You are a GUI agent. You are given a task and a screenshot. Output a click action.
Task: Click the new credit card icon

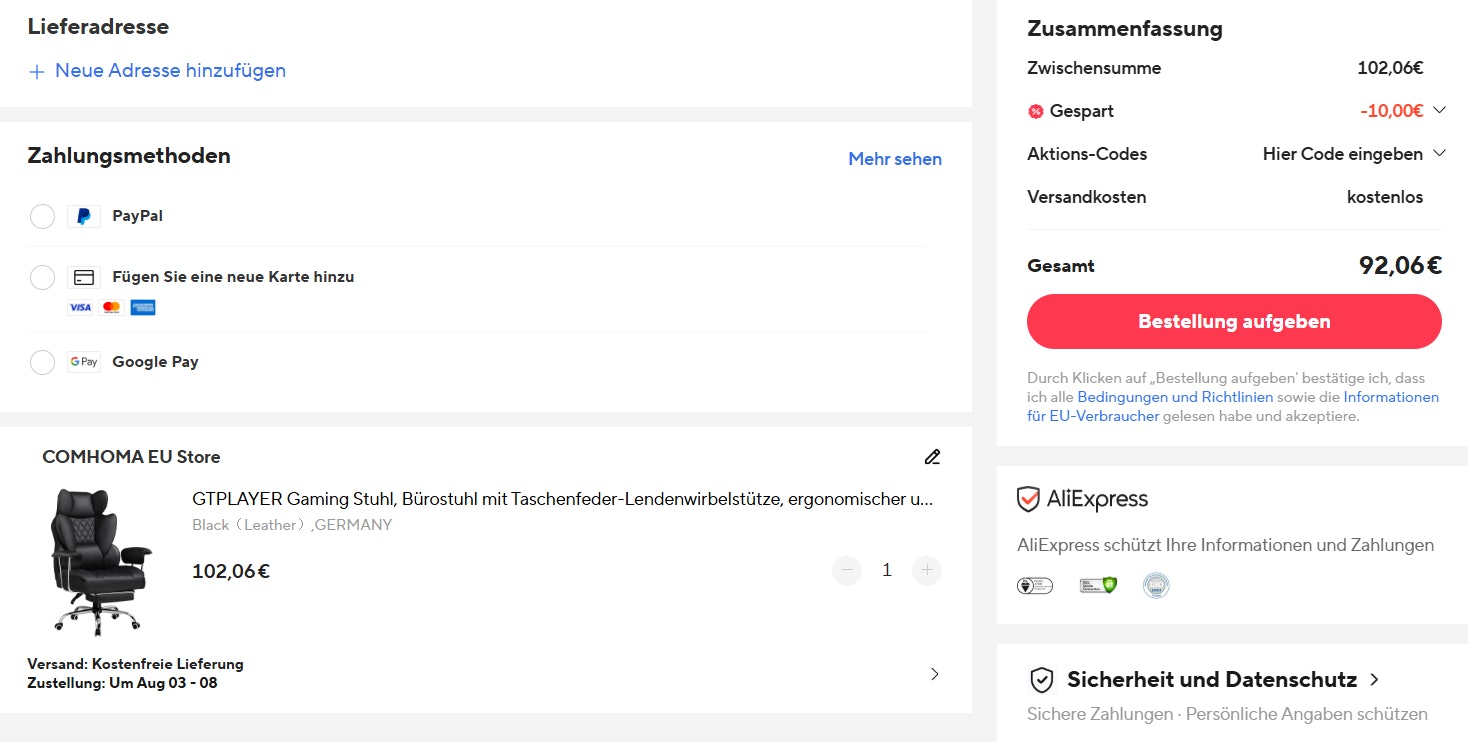coord(84,277)
